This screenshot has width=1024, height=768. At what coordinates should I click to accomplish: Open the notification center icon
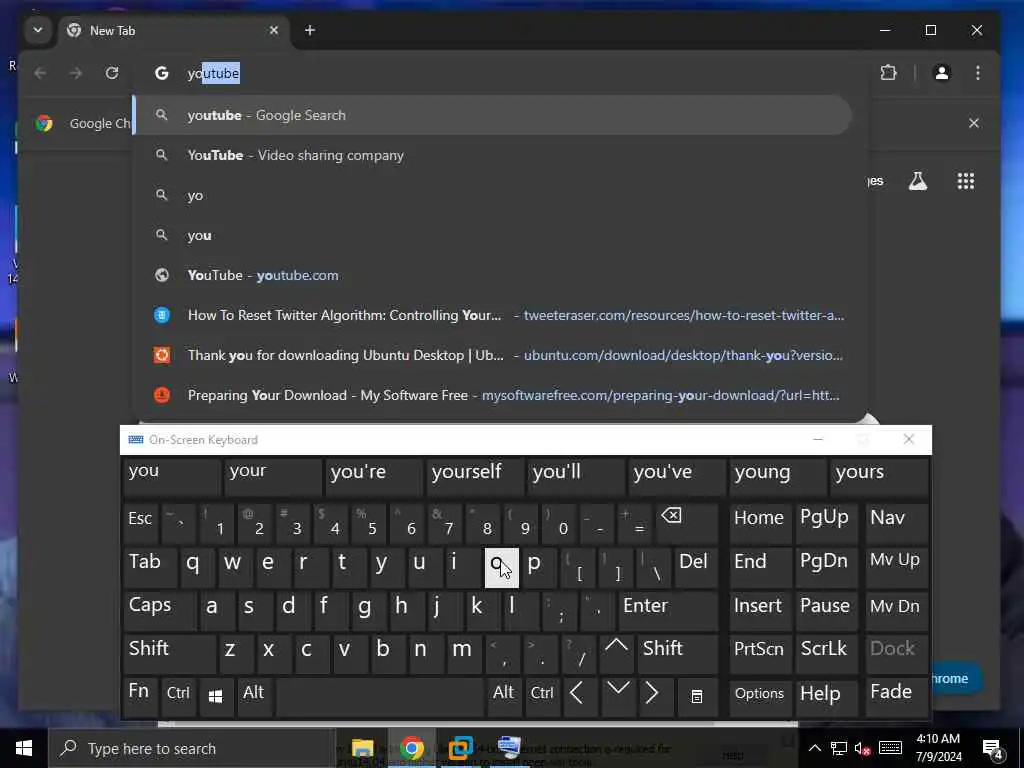pos(993,748)
